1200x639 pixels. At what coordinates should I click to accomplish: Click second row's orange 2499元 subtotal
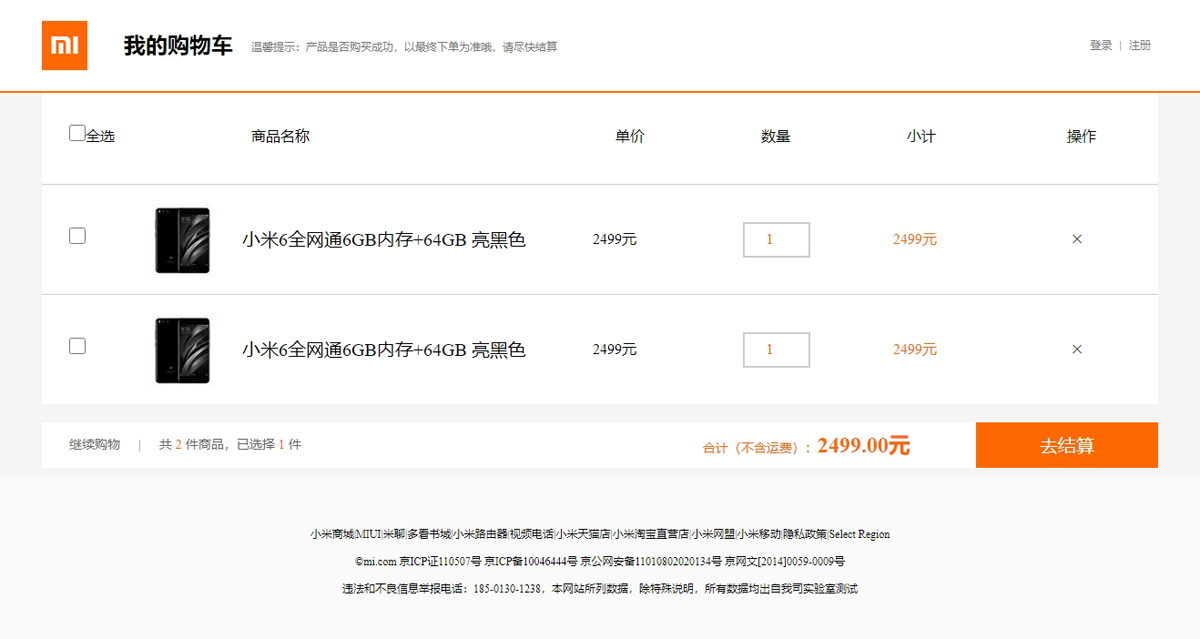915,349
